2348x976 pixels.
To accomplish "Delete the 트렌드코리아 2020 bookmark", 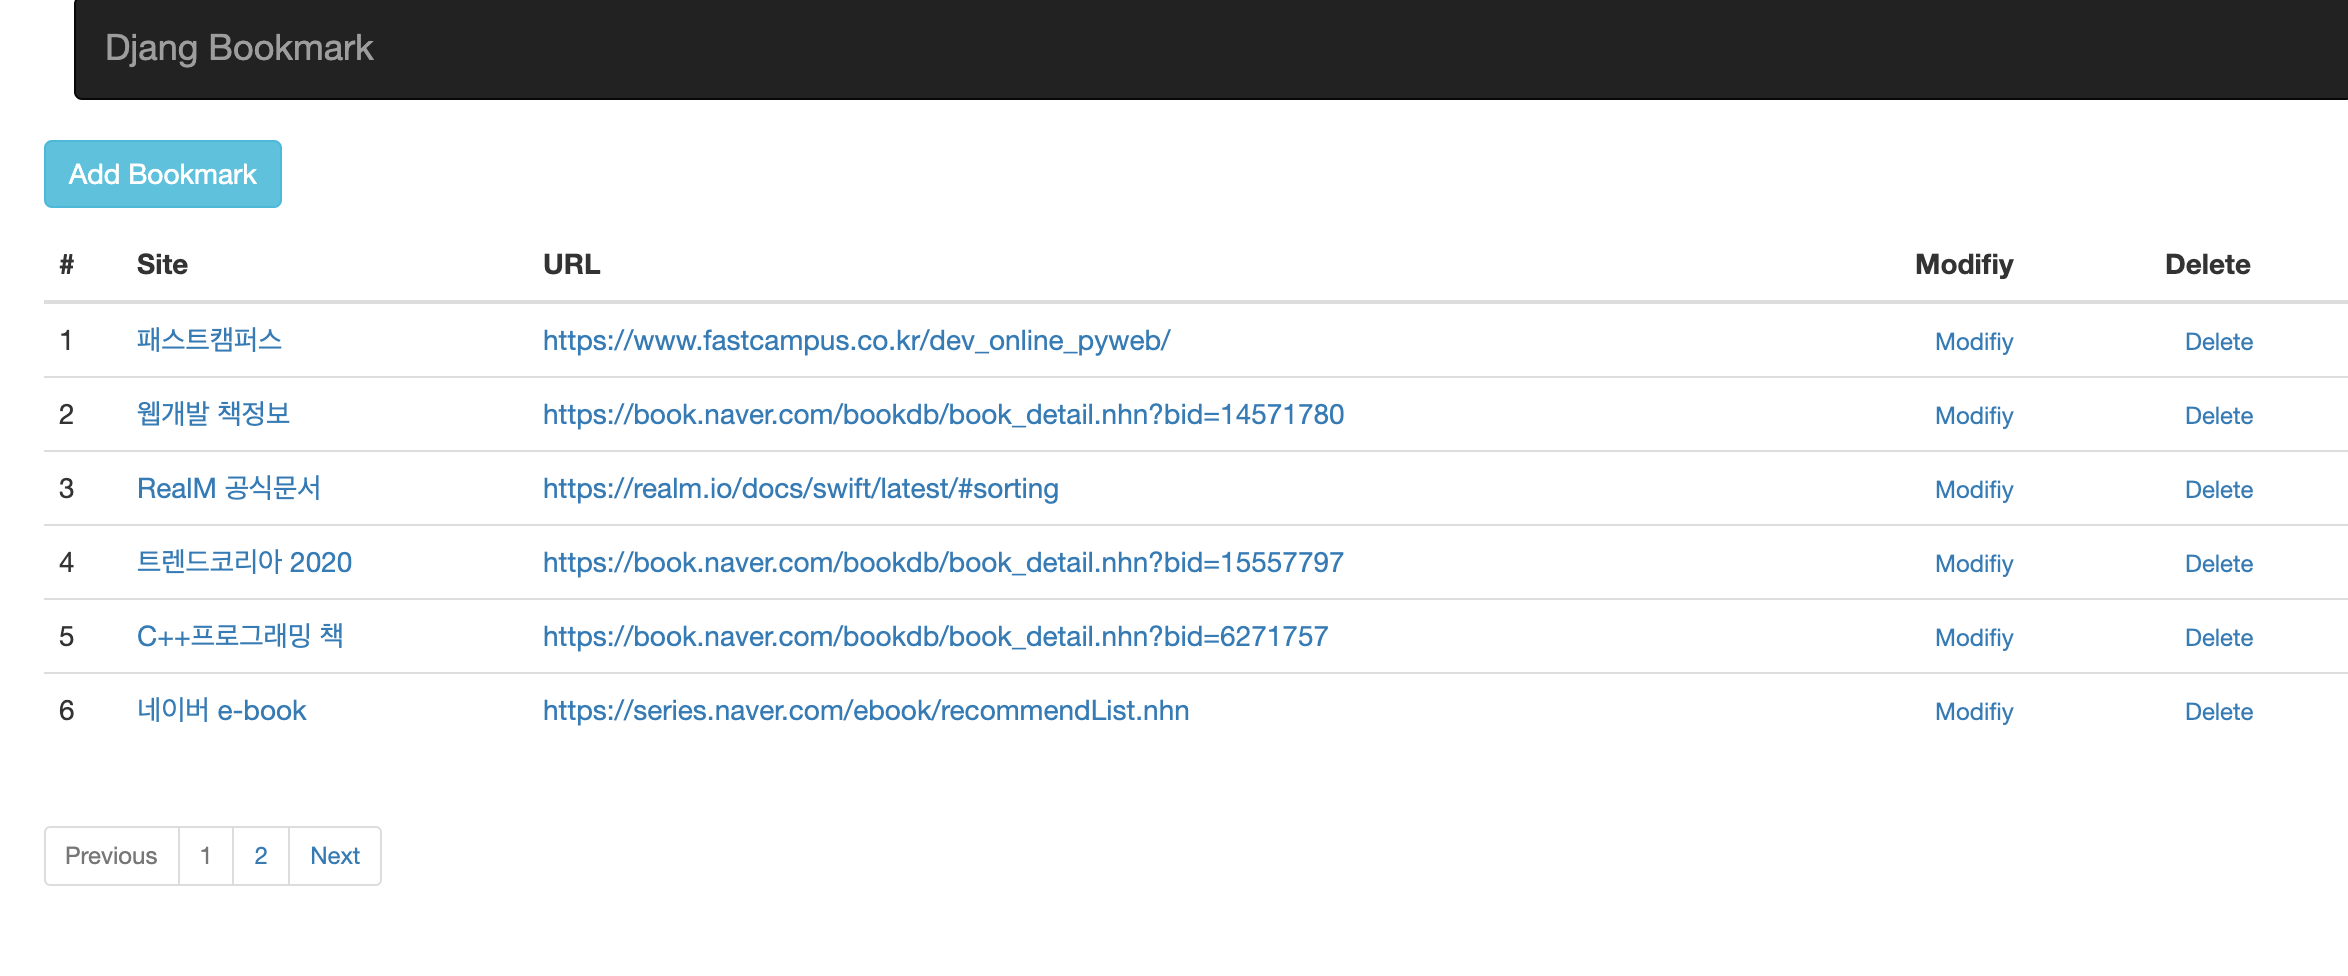I will pos(2219,564).
